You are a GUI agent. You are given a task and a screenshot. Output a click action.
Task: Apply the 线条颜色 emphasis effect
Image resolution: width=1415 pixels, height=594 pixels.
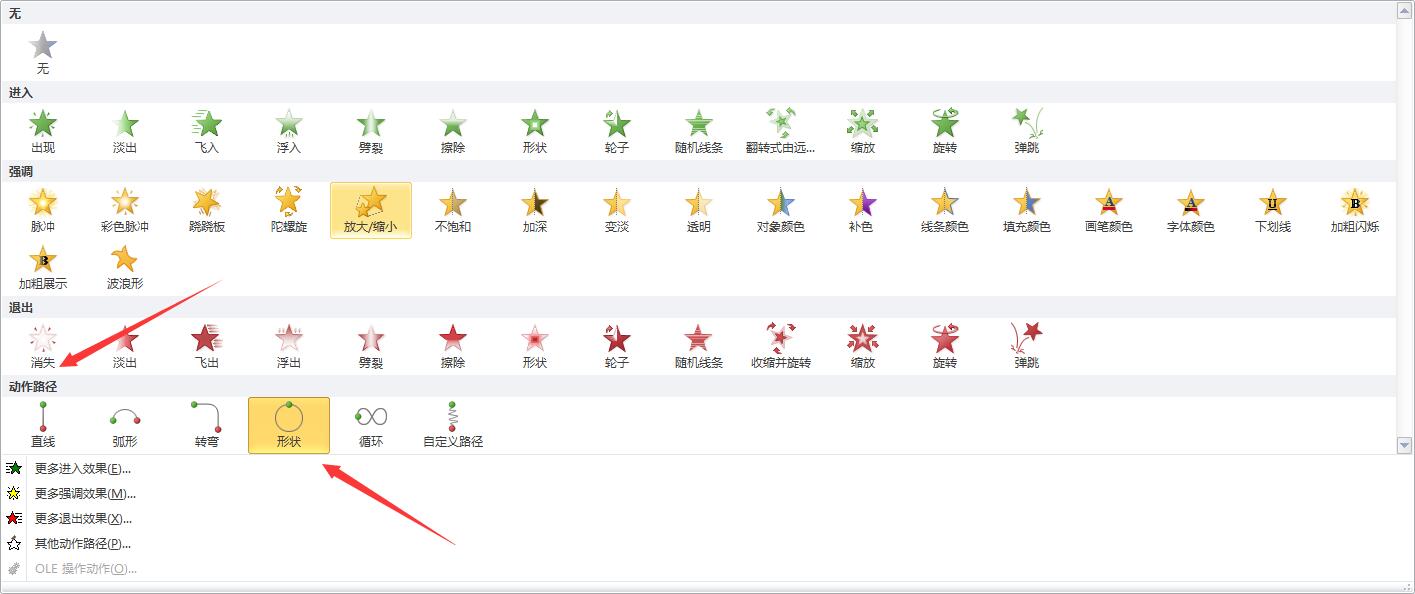[x=945, y=210]
